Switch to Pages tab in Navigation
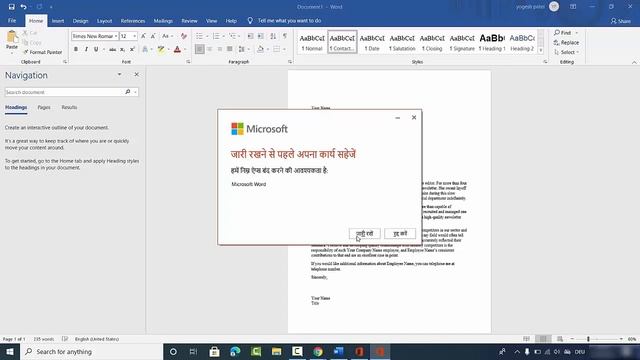640x360 pixels. (44, 107)
